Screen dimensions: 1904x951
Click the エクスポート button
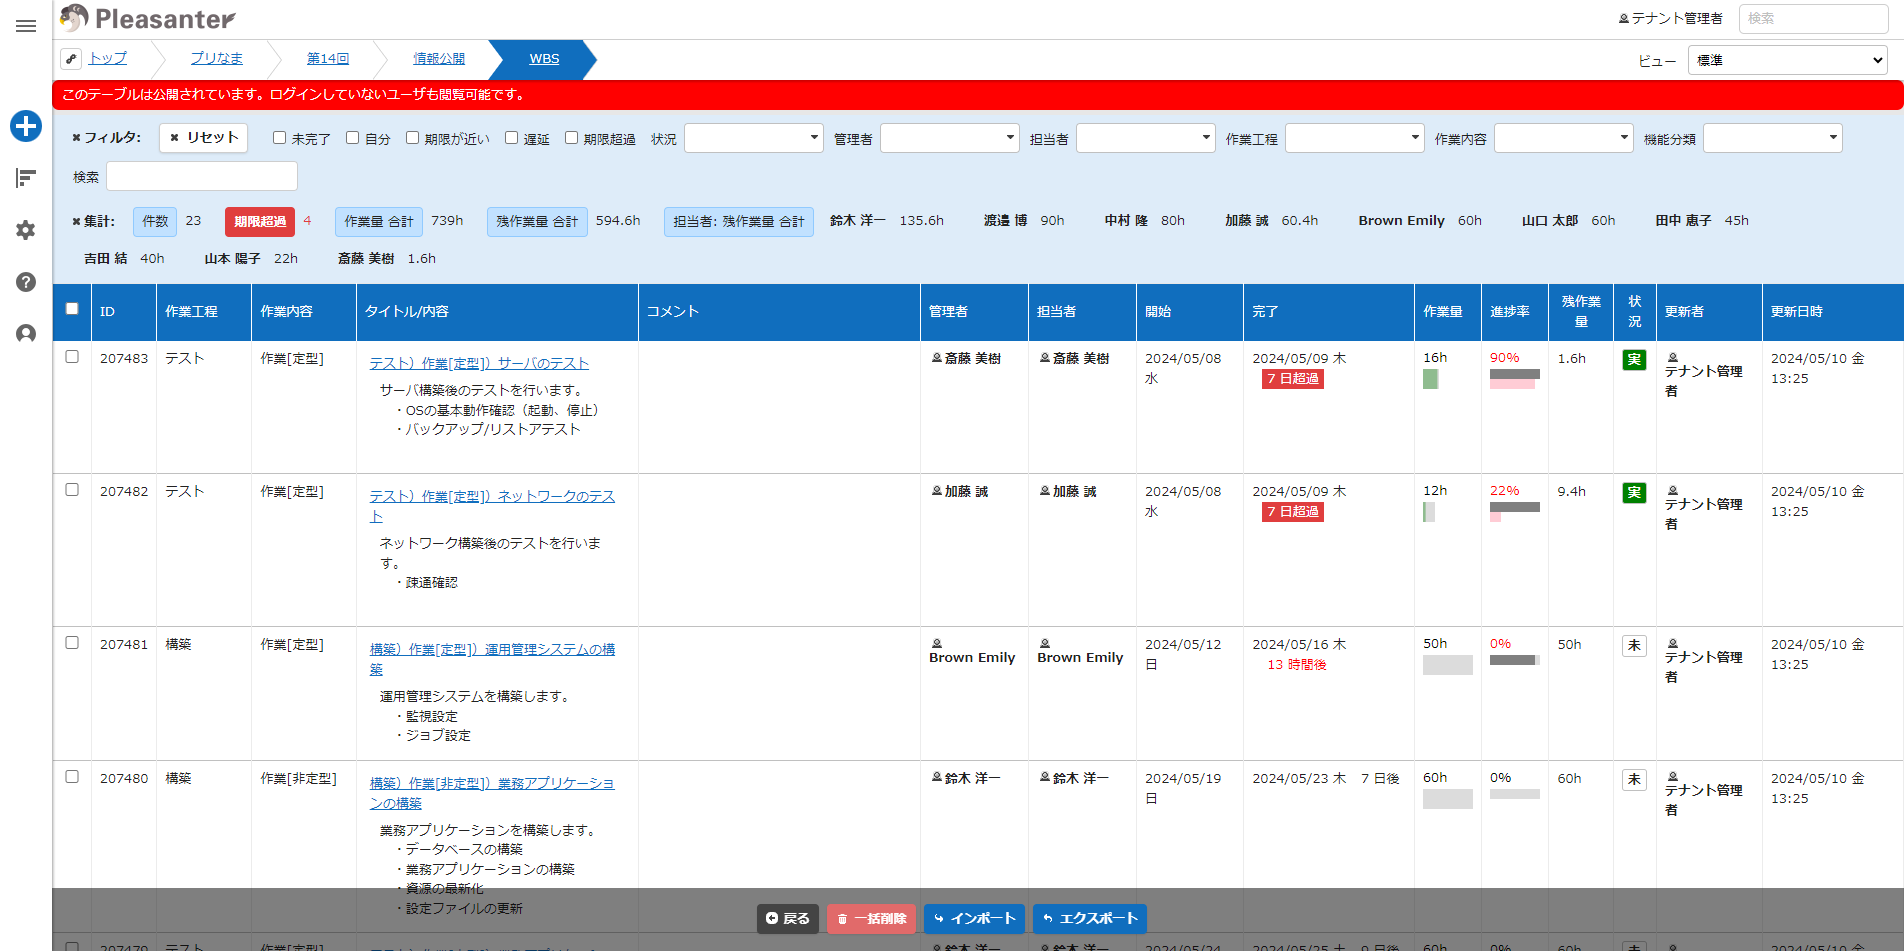(x=1090, y=919)
